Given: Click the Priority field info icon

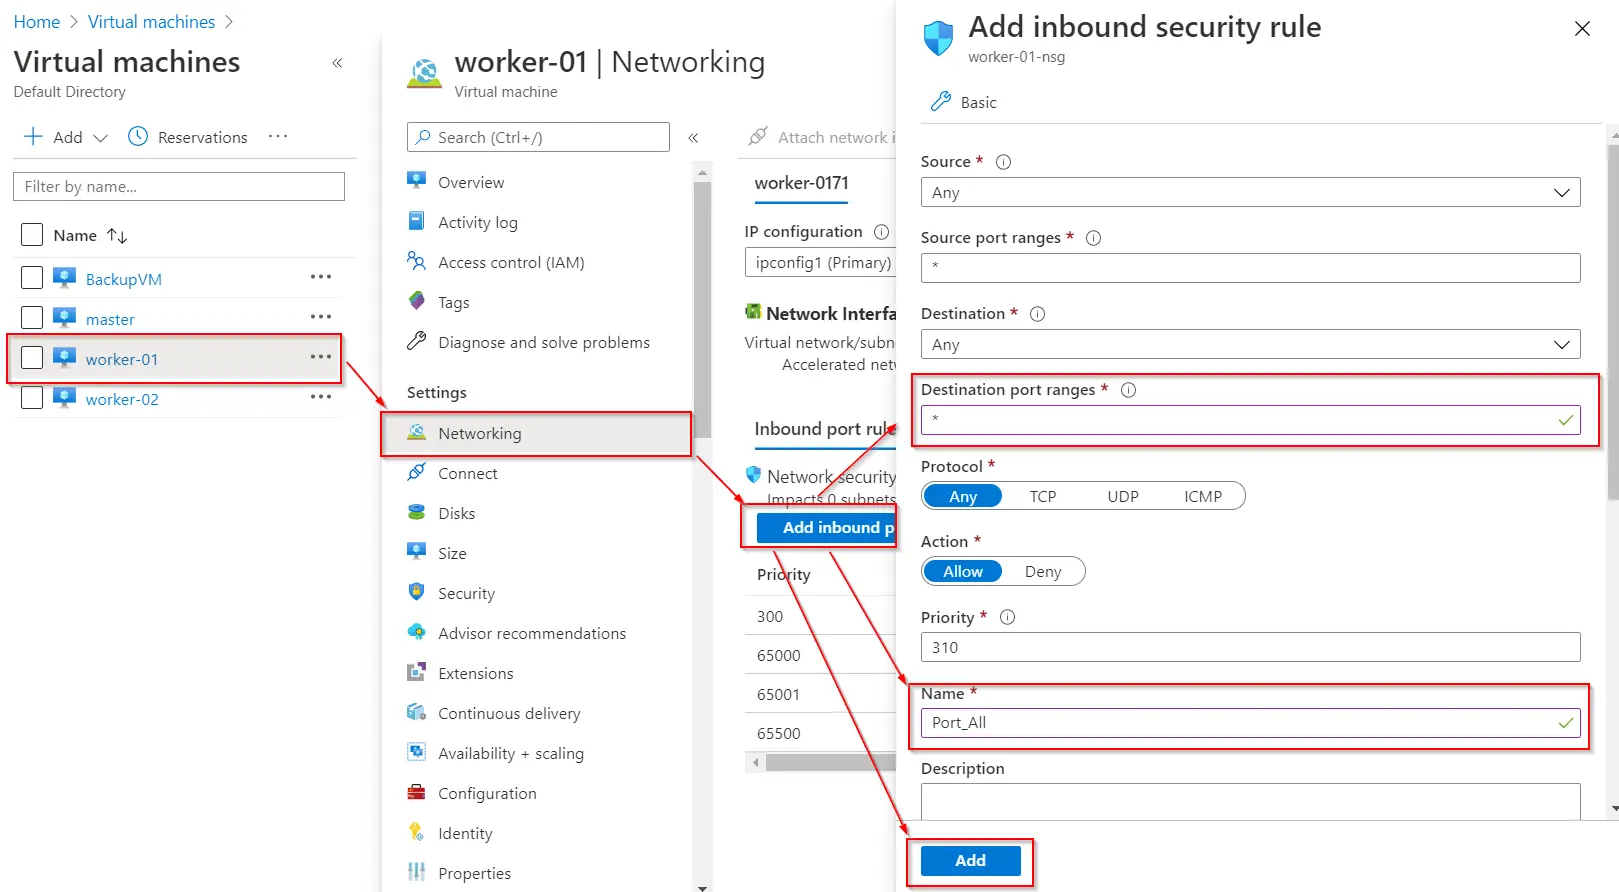Looking at the screenshot, I should [x=1007, y=618].
